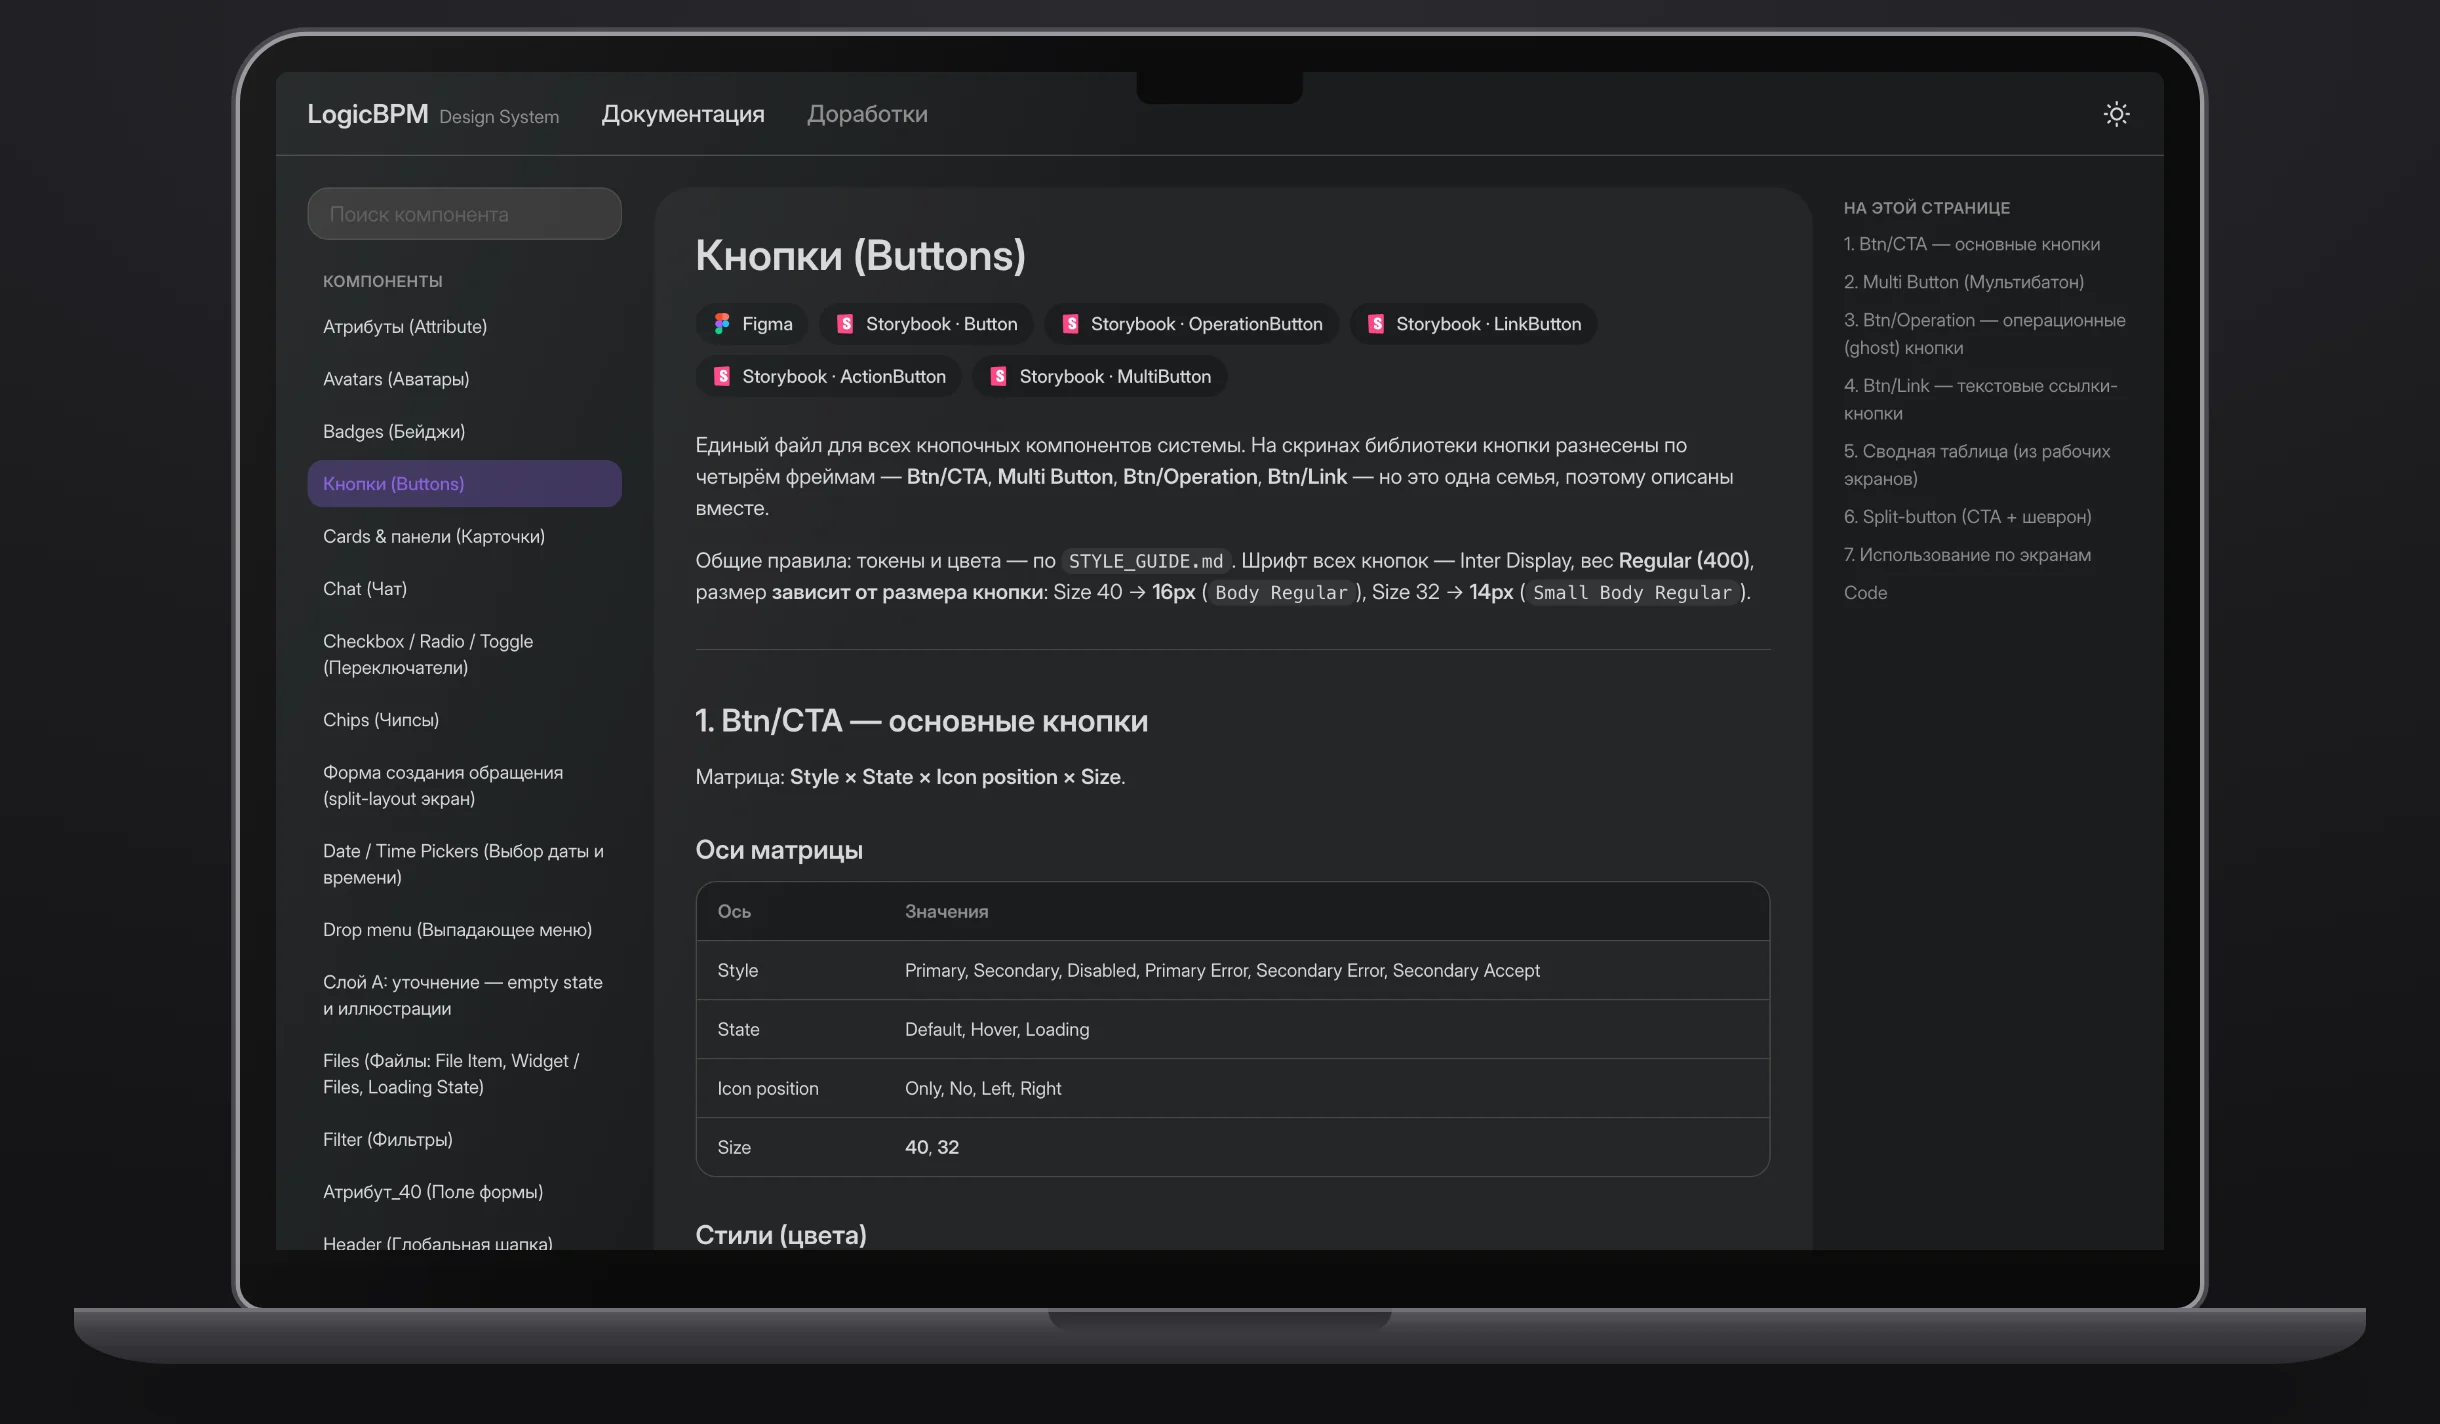The image size is (2440, 1424).
Task: Click the LogicBPM logo text
Action: [368, 114]
